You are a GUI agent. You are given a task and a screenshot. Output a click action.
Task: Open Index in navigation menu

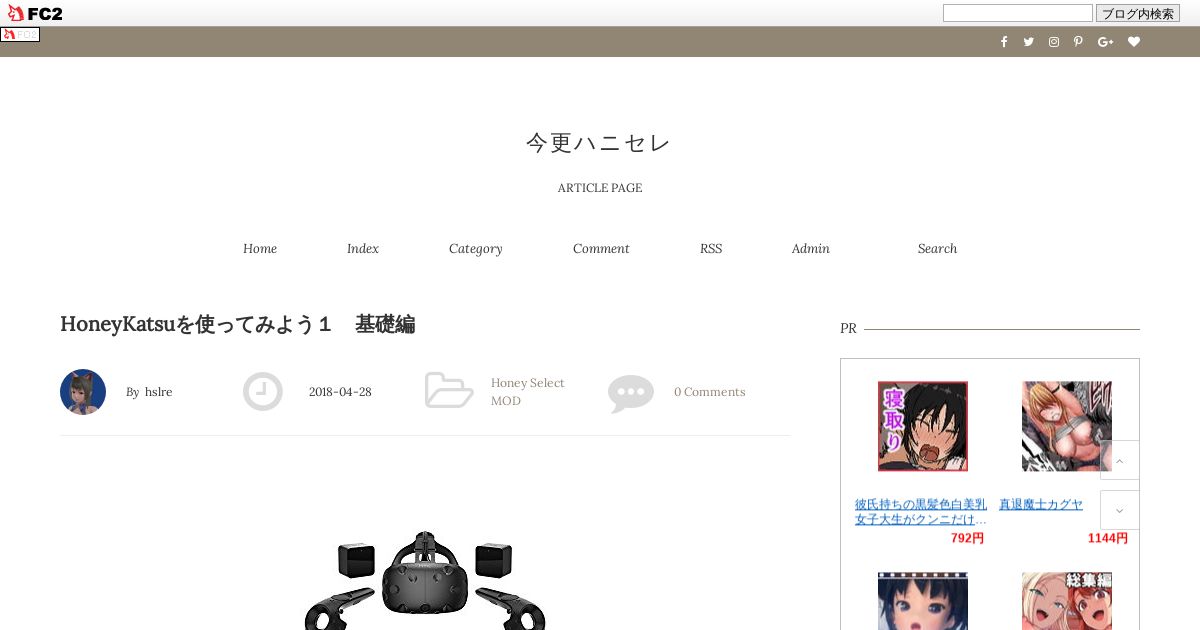tap(363, 248)
